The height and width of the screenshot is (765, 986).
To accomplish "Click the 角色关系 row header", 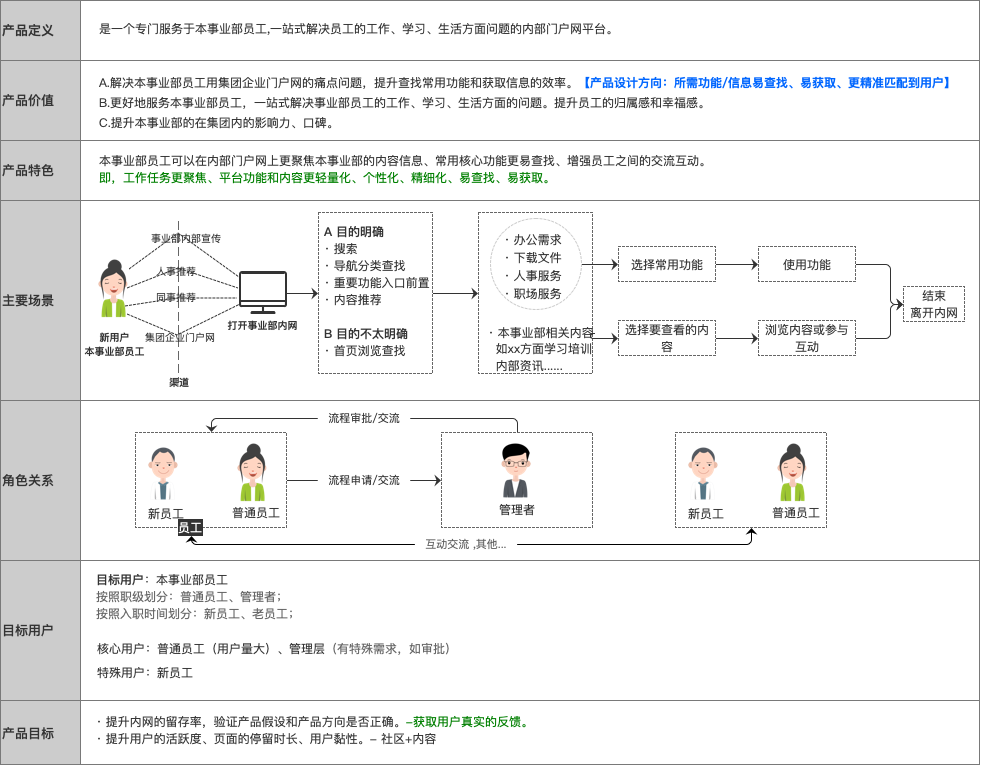I will coord(40,480).
